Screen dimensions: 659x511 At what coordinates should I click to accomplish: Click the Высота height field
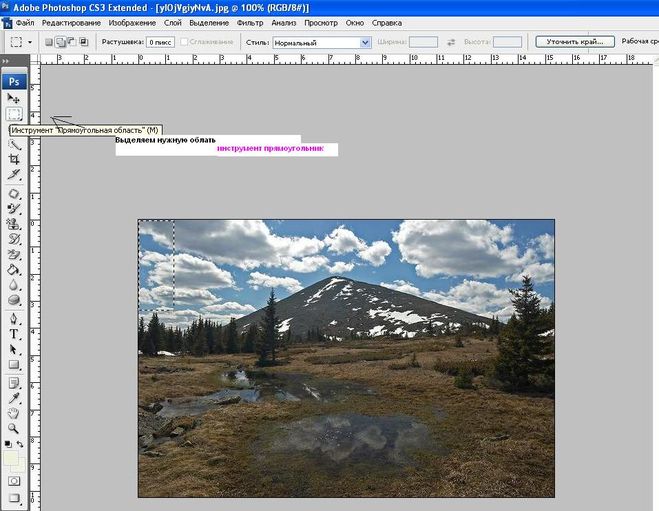tap(507, 42)
